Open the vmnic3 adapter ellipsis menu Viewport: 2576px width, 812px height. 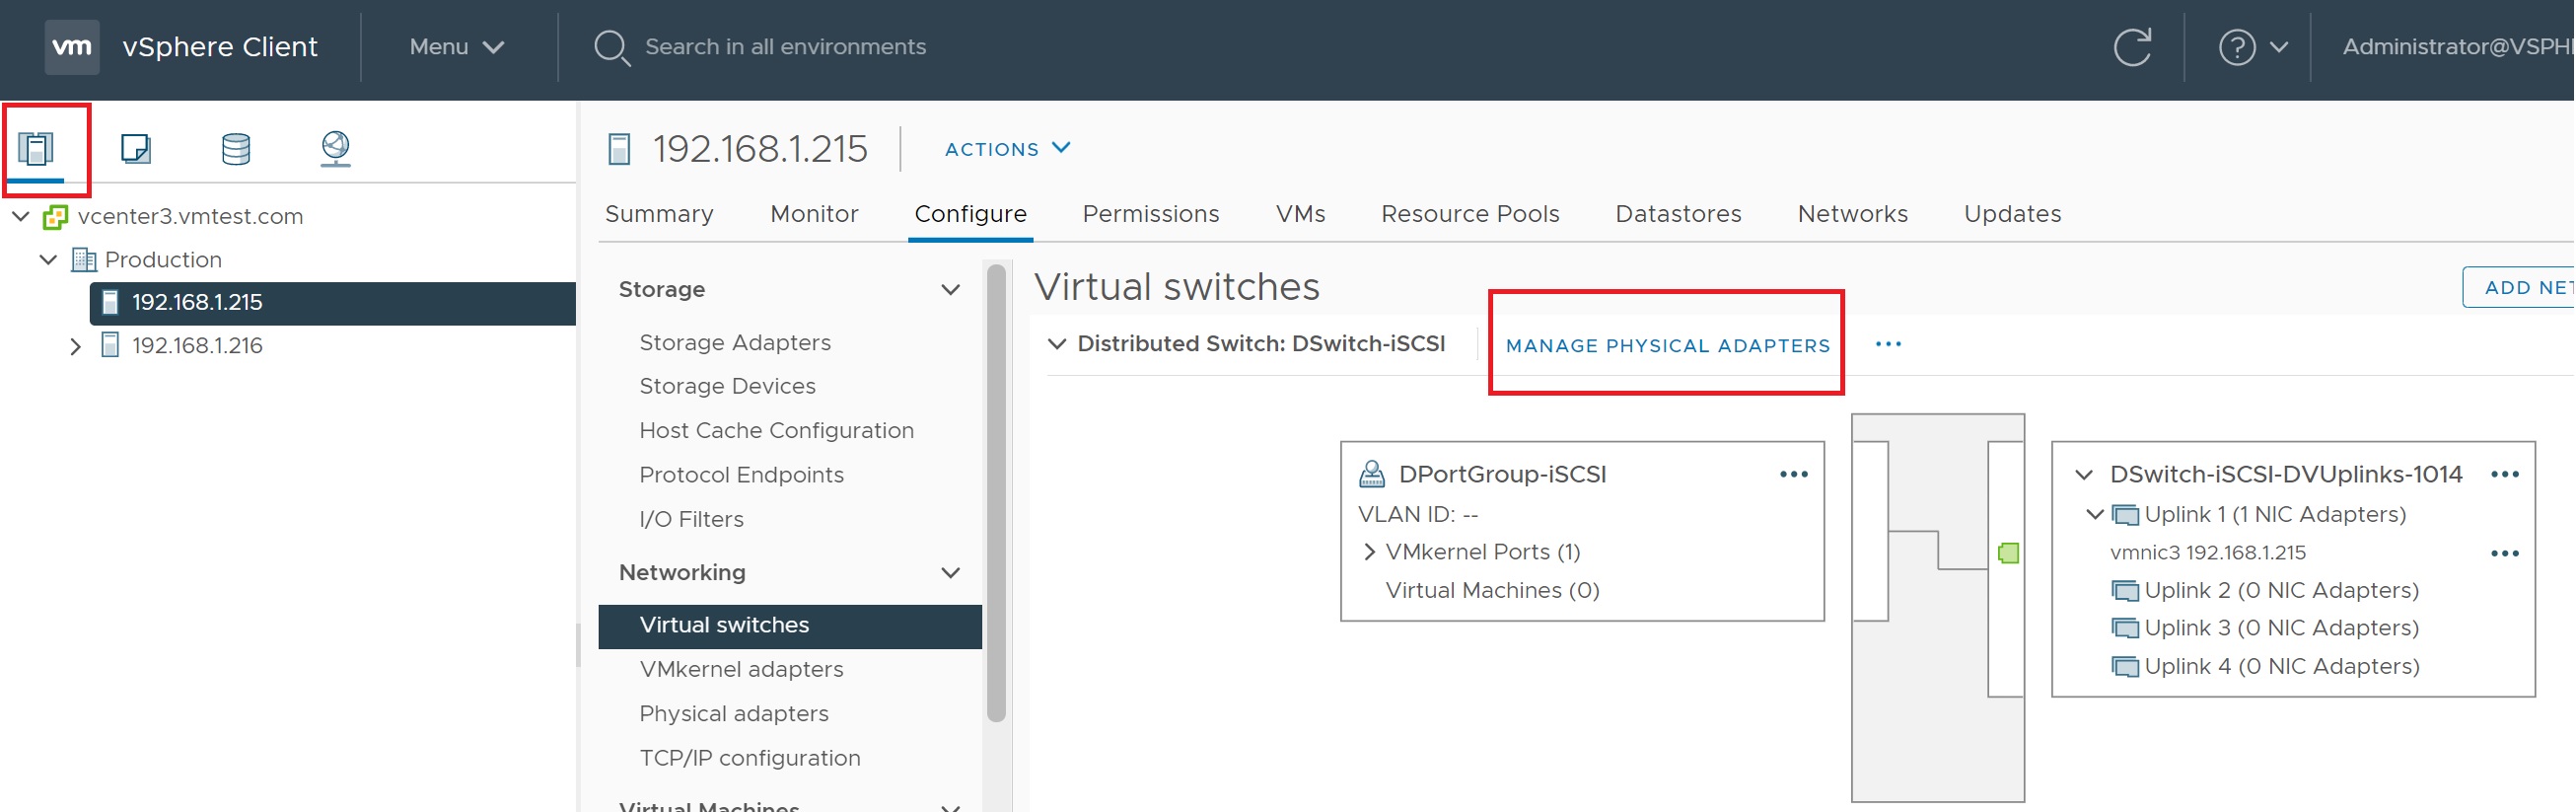2503,553
